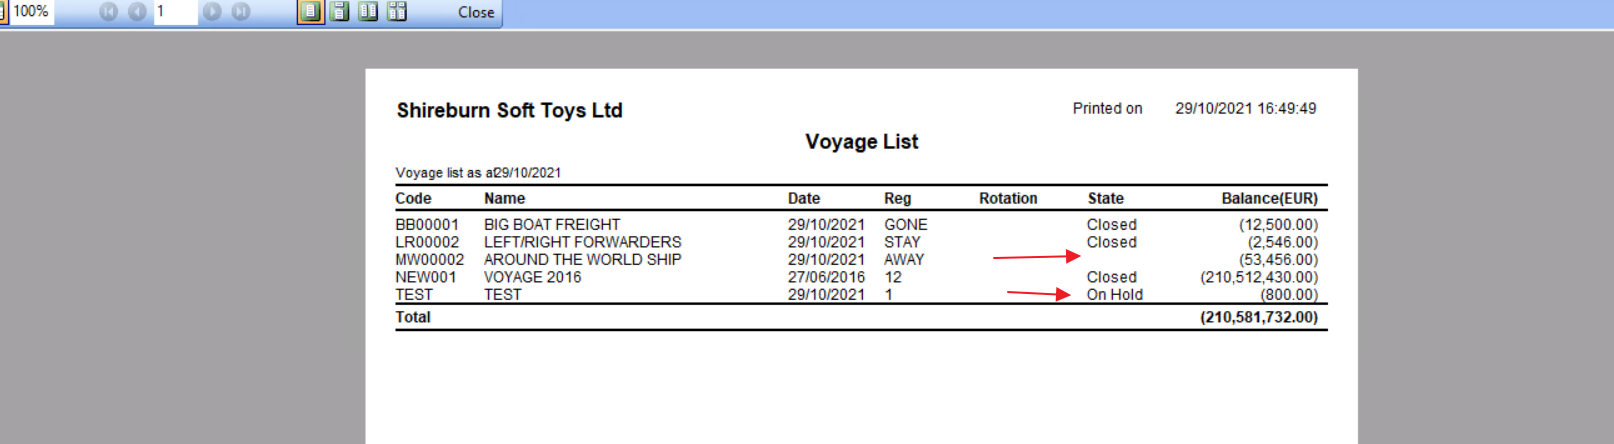The image size is (1614, 444).
Task: Select single page view layout
Action: (x=310, y=12)
